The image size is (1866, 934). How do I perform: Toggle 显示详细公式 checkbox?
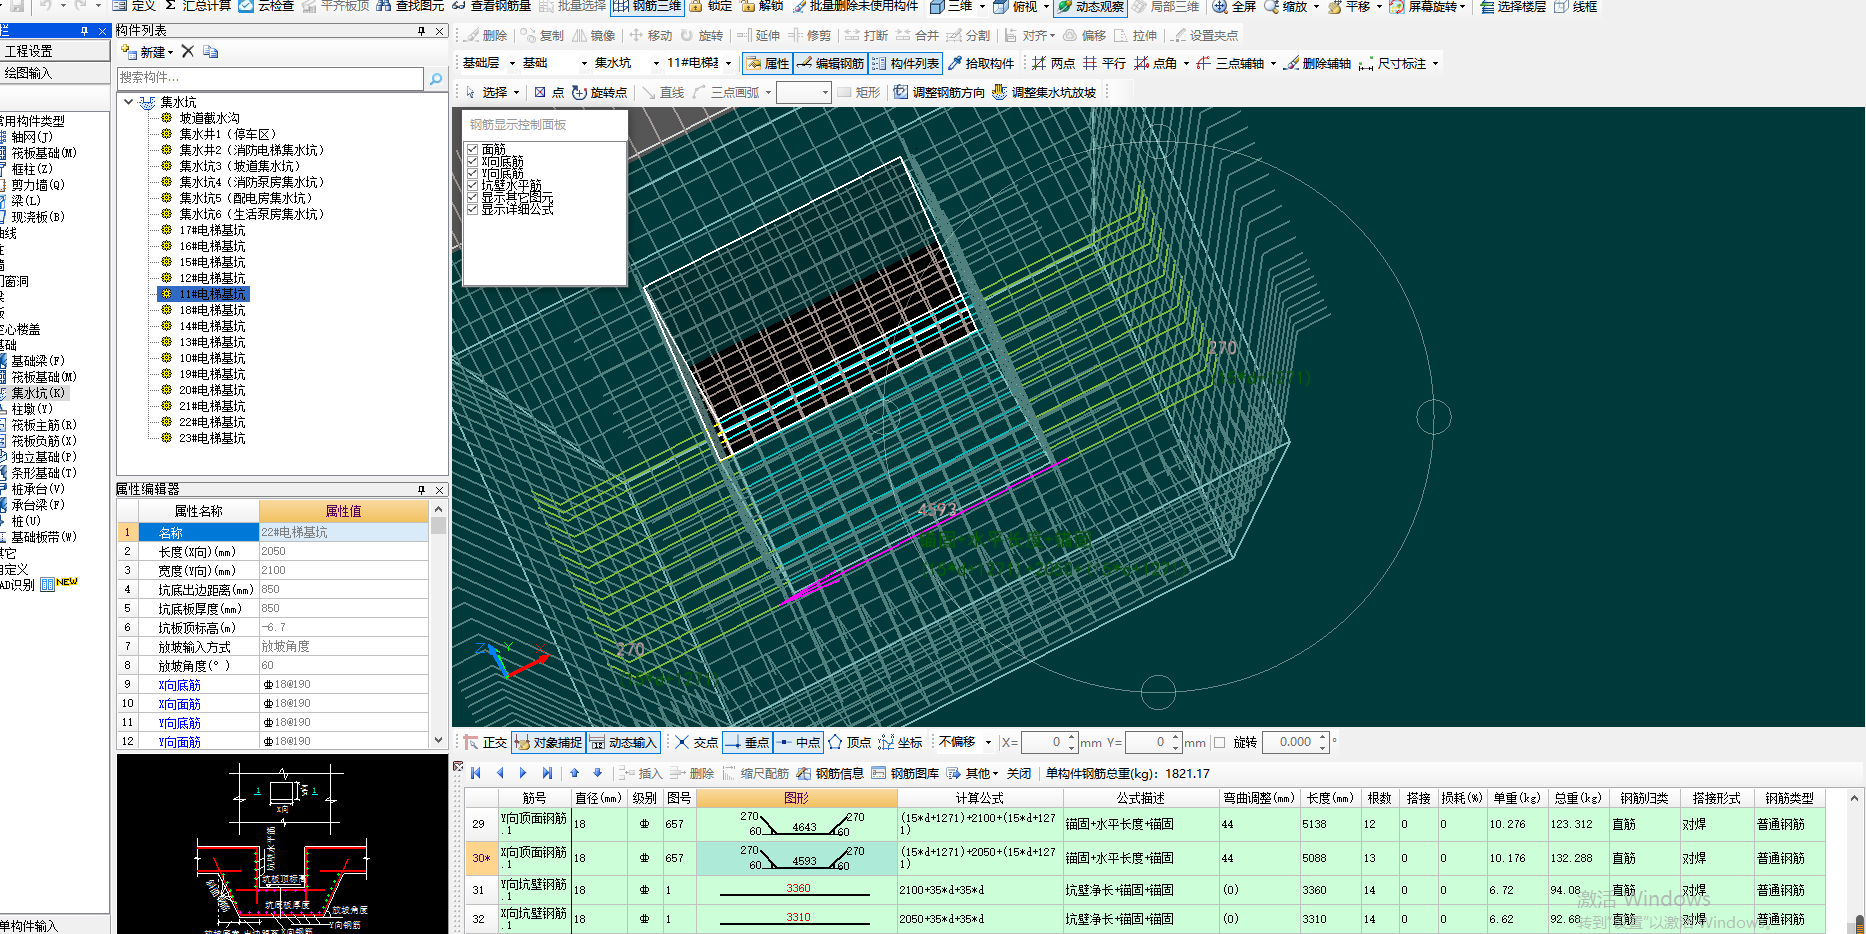coord(473,210)
